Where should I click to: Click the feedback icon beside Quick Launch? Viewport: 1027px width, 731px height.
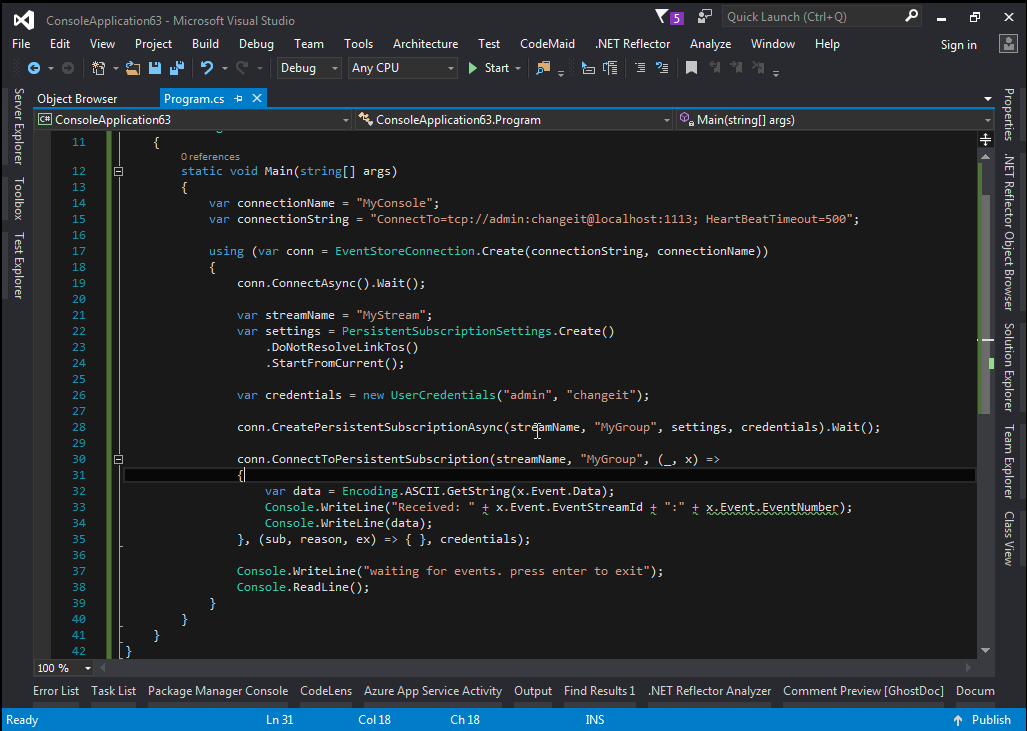(705, 16)
